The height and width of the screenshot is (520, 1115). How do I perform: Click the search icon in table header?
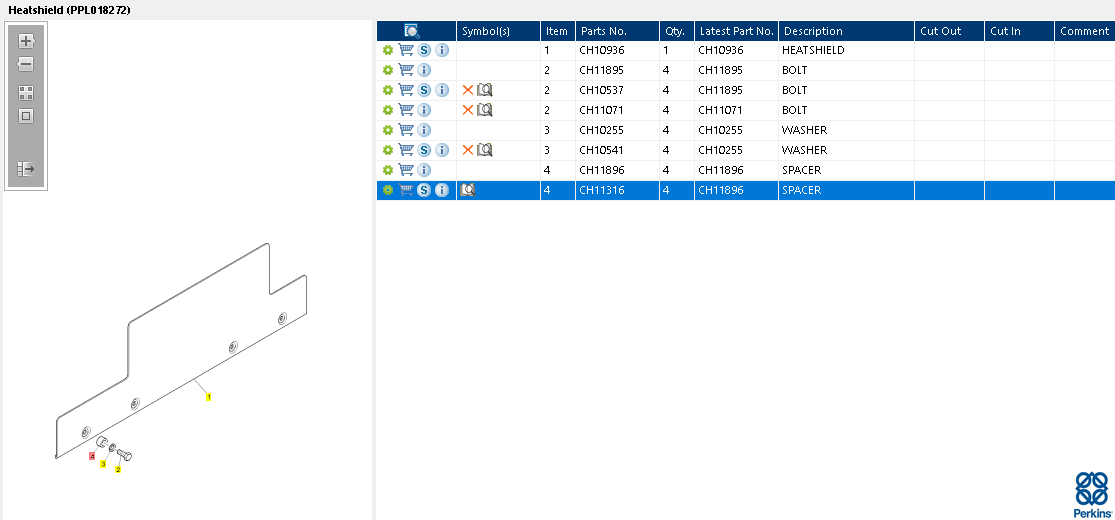tap(412, 31)
